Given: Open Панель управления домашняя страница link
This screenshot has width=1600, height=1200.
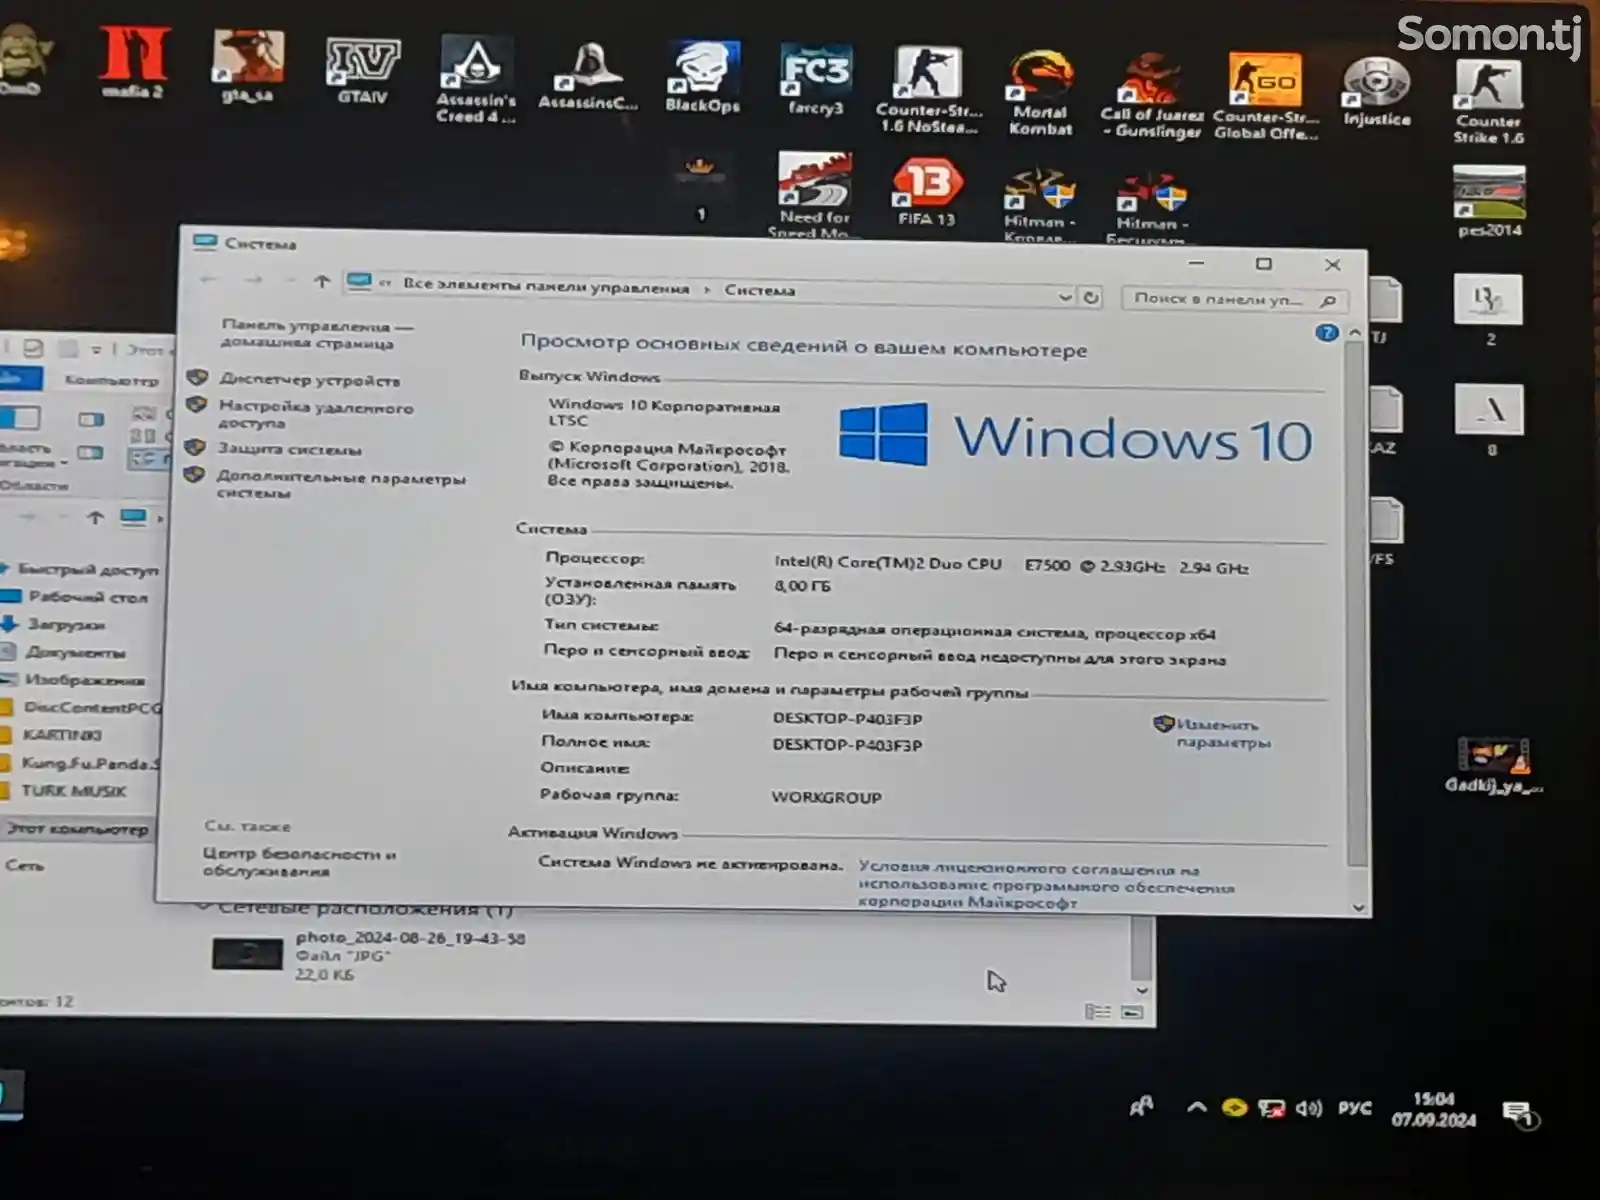Looking at the screenshot, I should coord(317,334).
